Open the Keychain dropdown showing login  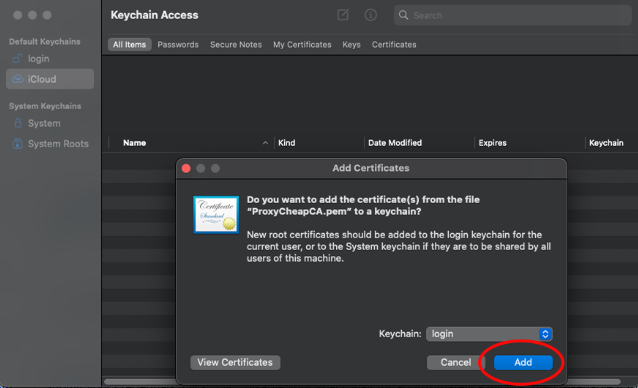(489, 334)
